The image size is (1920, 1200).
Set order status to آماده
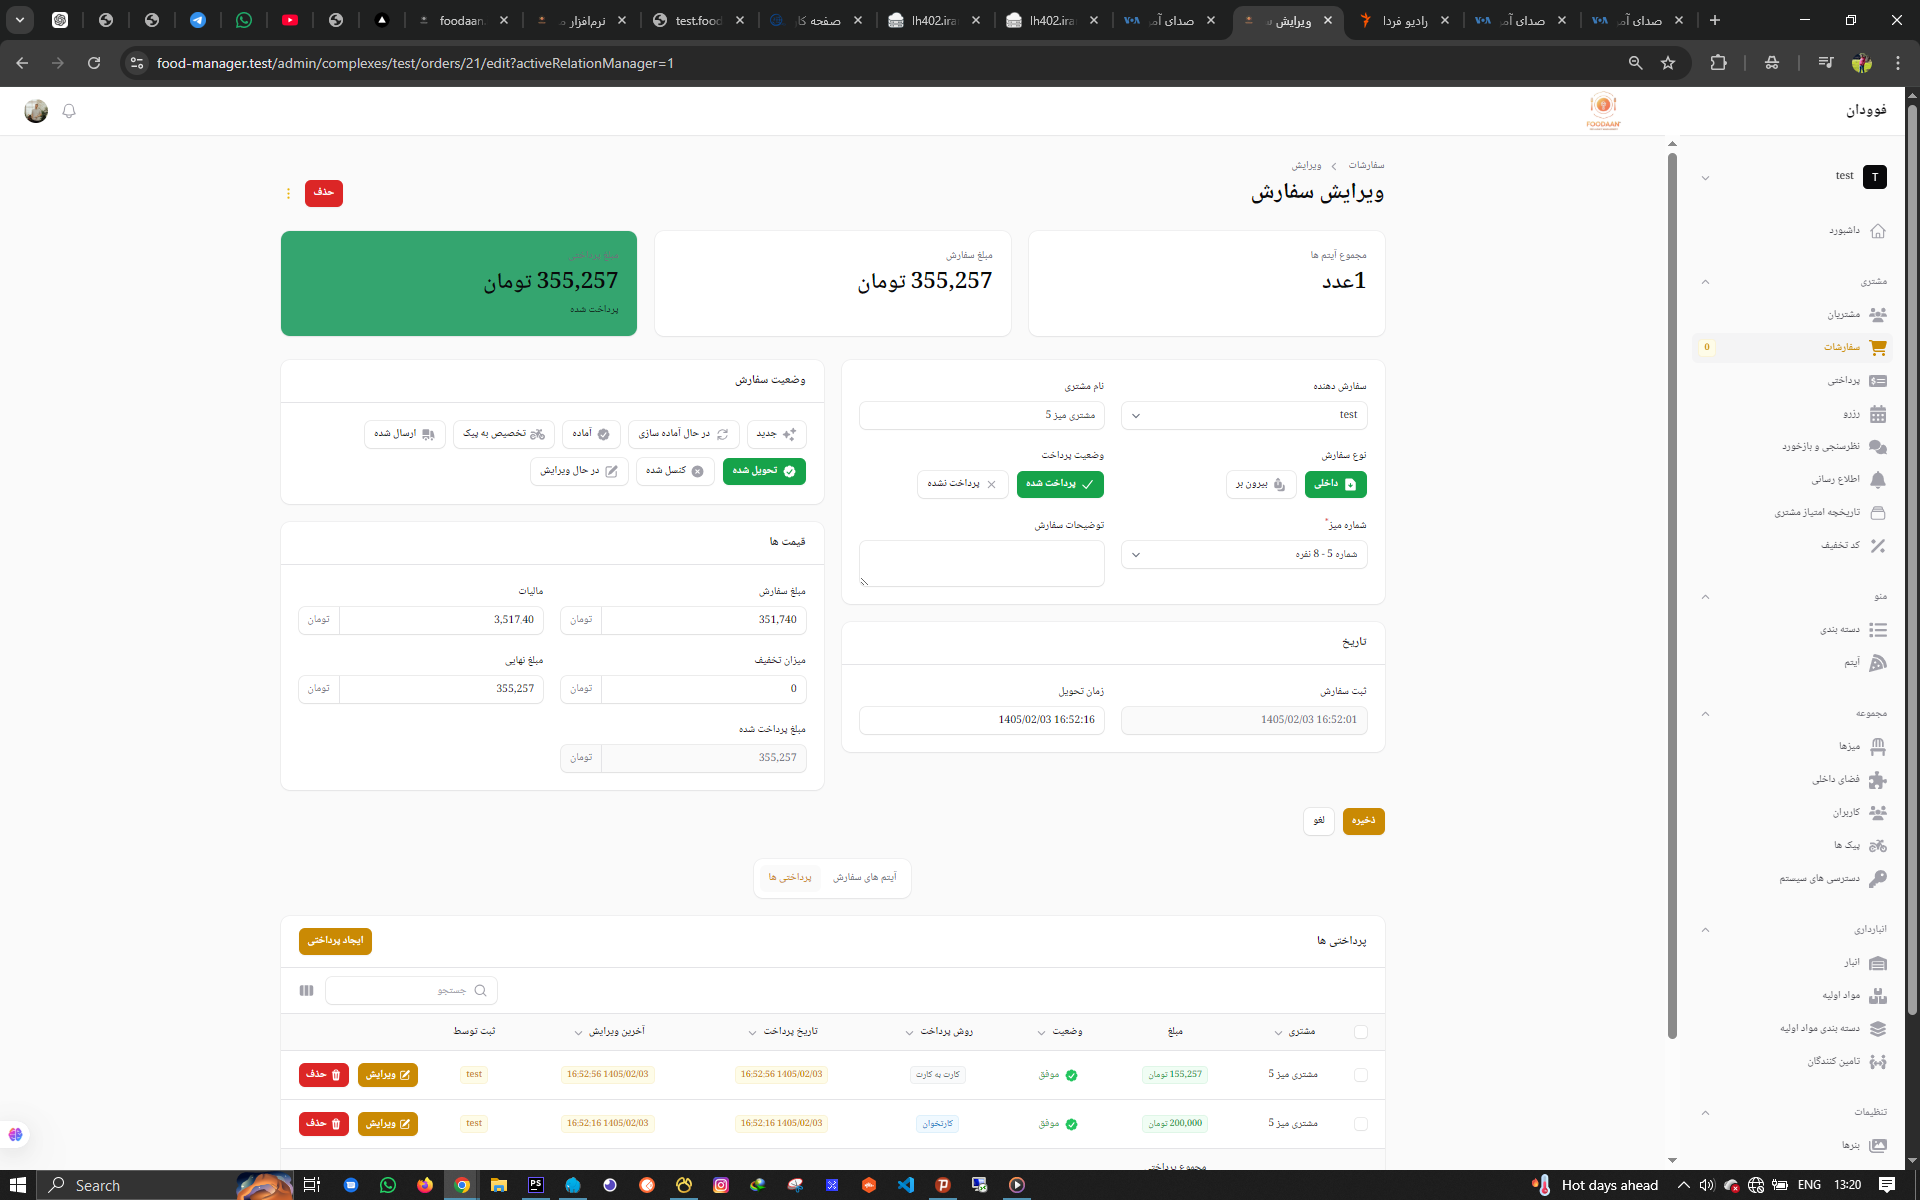[591, 434]
